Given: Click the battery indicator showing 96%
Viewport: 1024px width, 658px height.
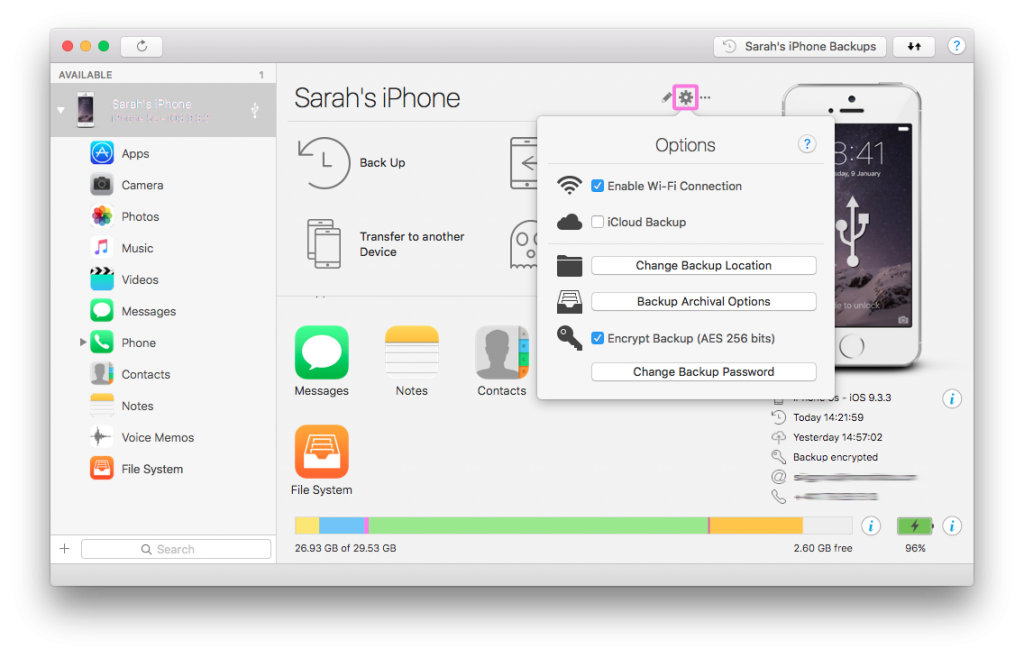Looking at the screenshot, I should click(x=915, y=525).
